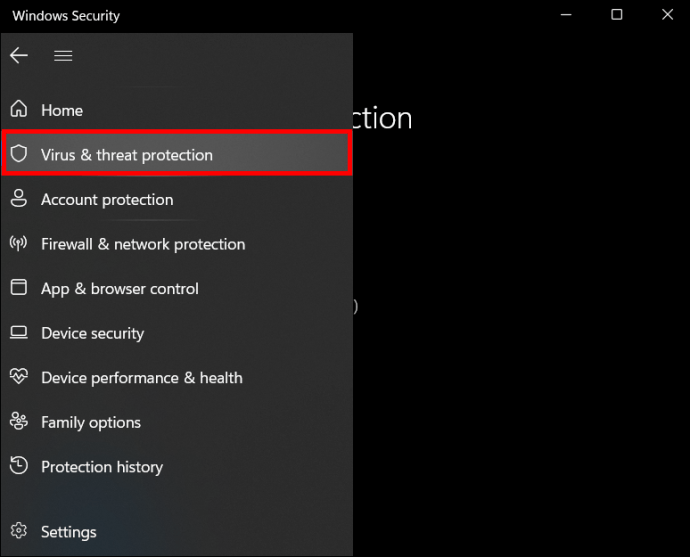The image size is (690, 557).
Task: Open Device performance & health section
Action: [141, 378]
